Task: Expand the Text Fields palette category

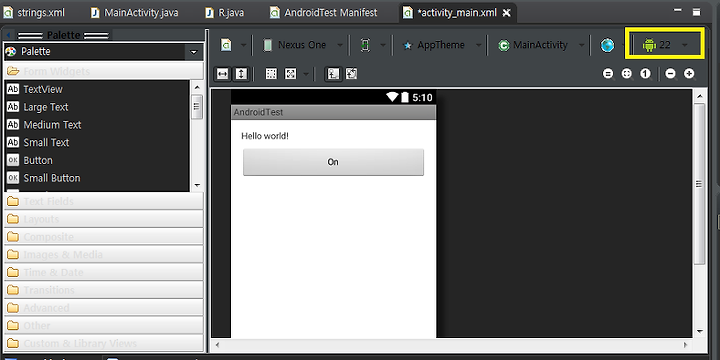Action: [x=104, y=201]
